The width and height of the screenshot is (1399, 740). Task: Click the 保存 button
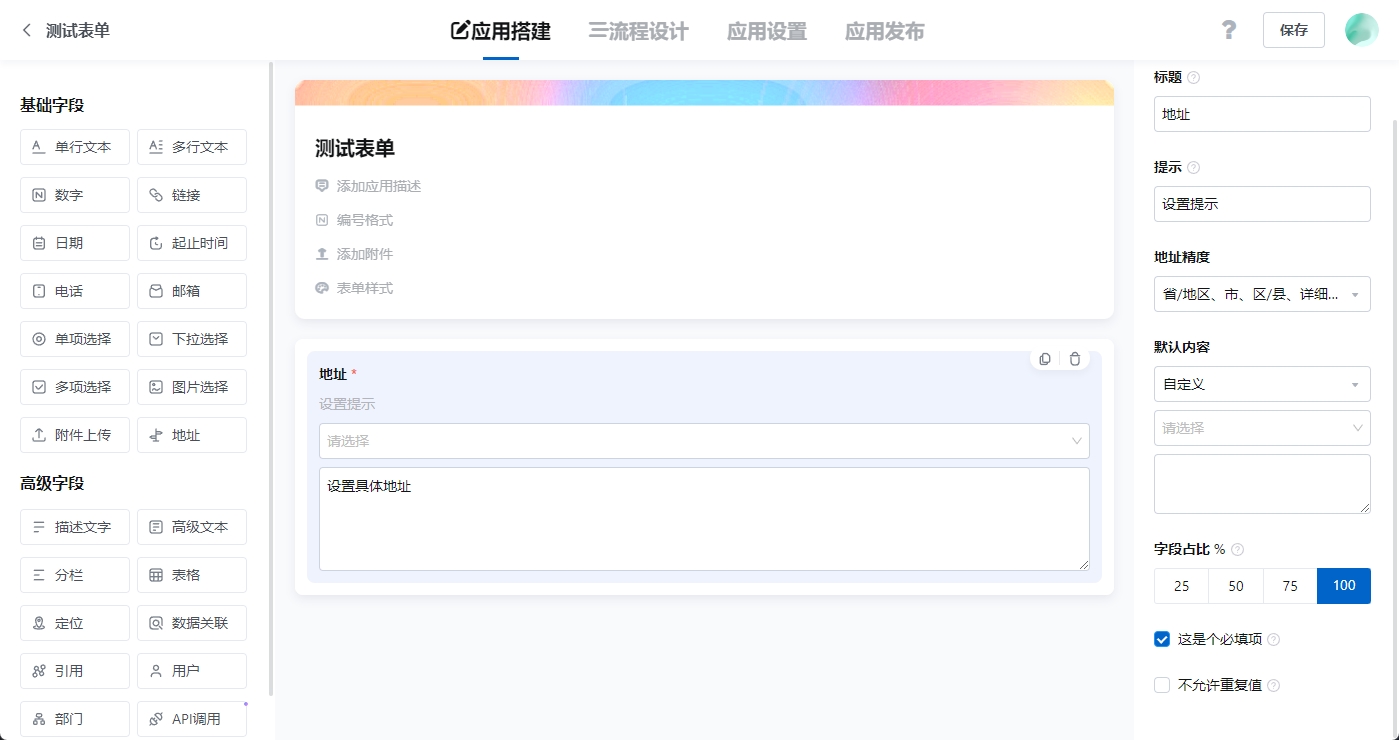[x=1293, y=30]
